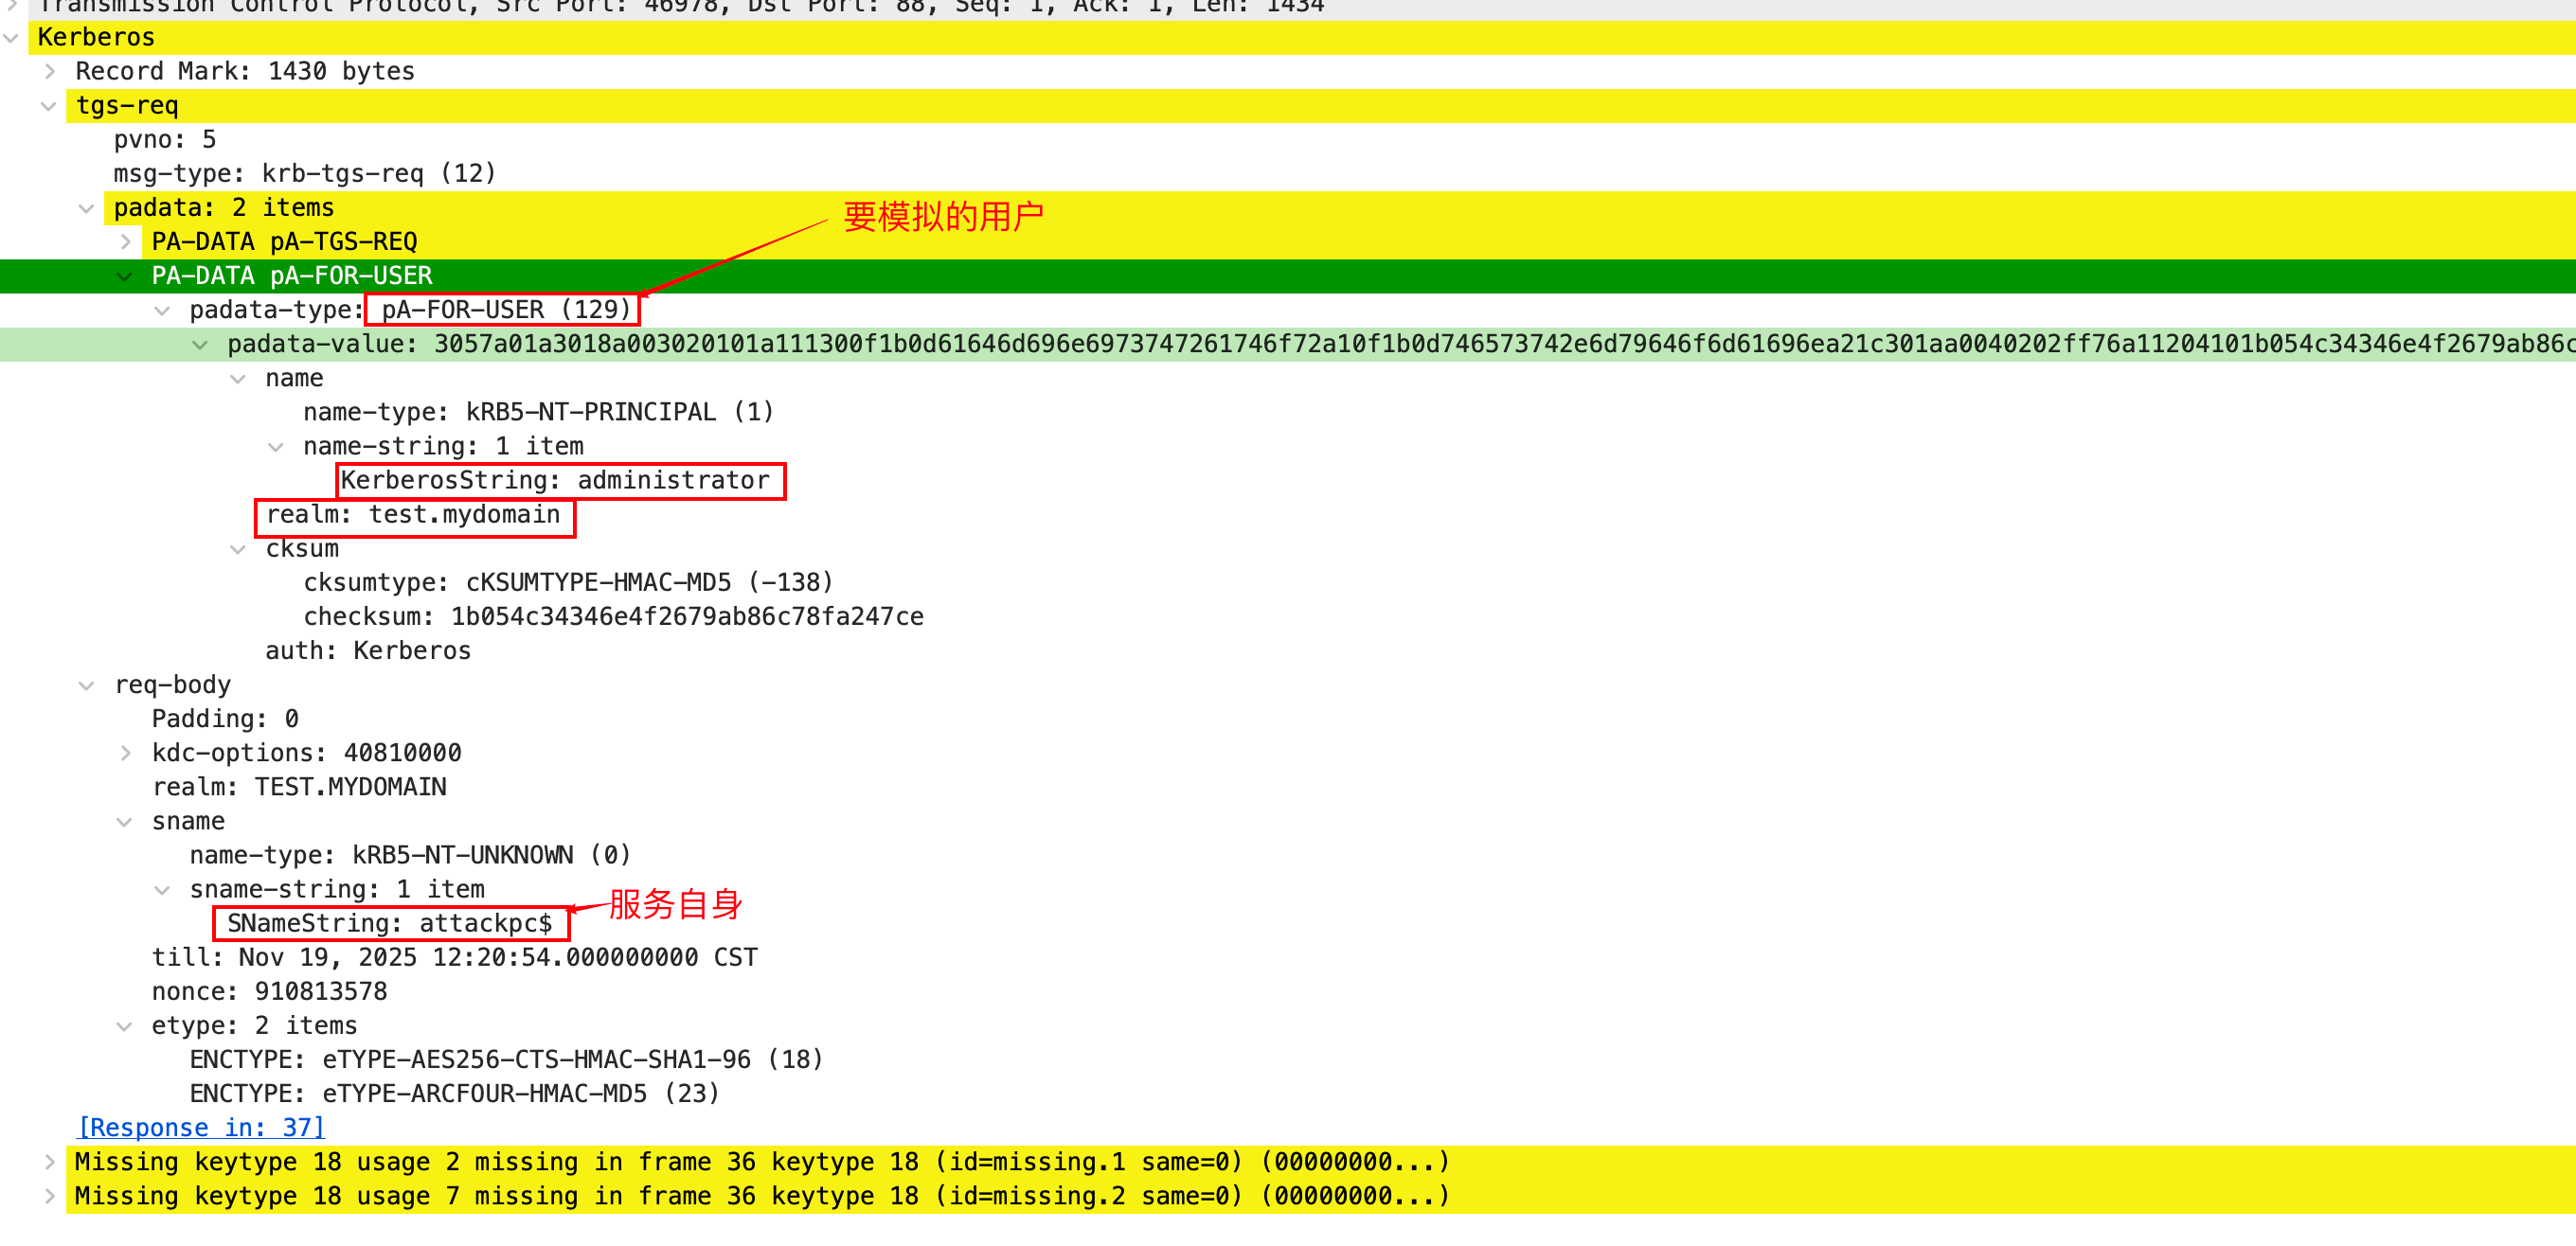Select the msg-type krb-tgs-req row
Image resolution: width=2576 pixels, height=1246 pixels.
pyautogui.click(x=305, y=174)
